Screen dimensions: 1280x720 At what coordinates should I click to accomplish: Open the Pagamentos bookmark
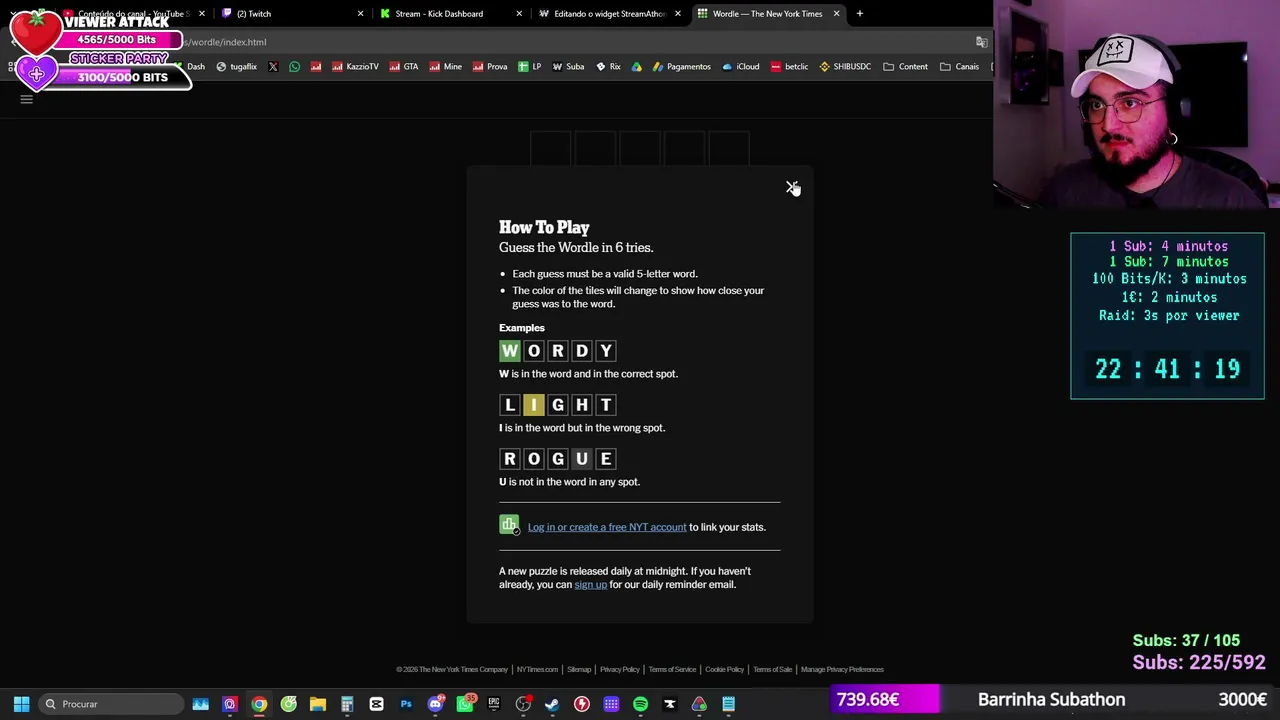(681, 67)
